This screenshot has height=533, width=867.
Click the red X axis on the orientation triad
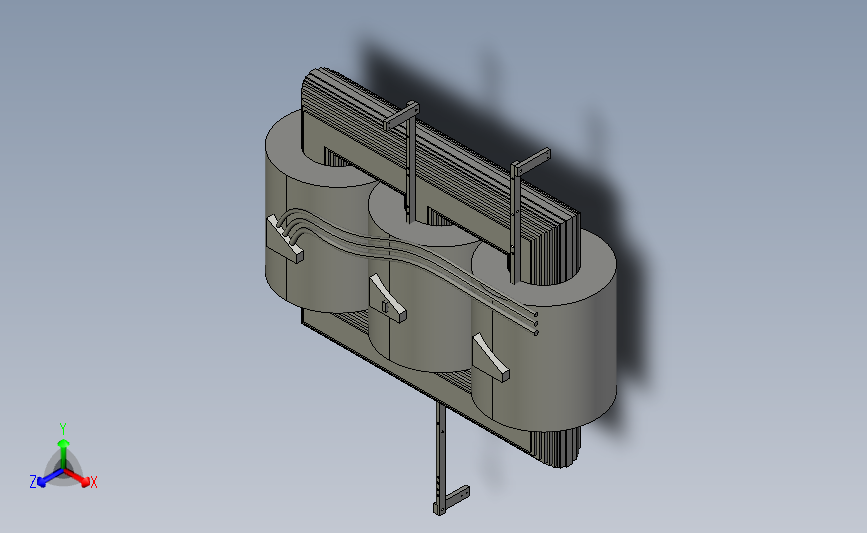click(77, 477)
